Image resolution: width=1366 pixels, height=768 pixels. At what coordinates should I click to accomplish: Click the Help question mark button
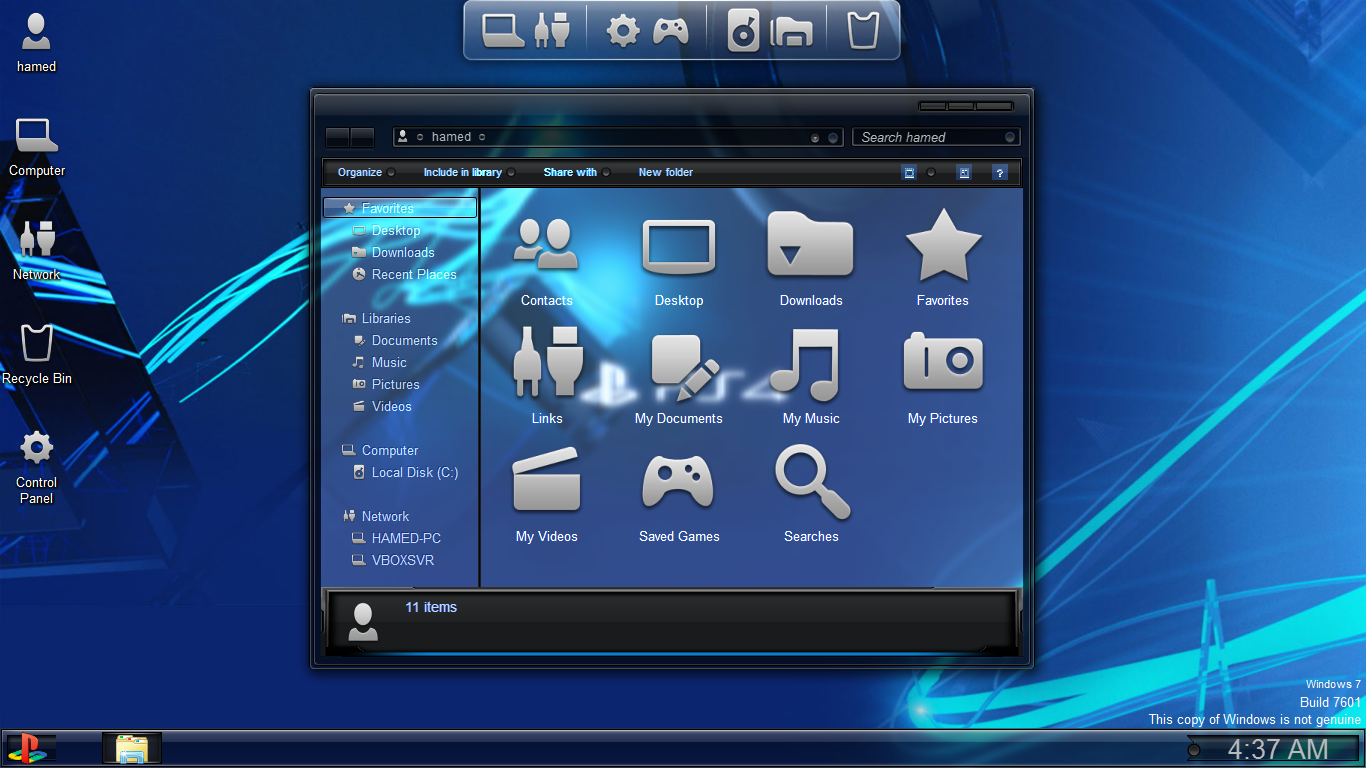(x=999, y=173)
